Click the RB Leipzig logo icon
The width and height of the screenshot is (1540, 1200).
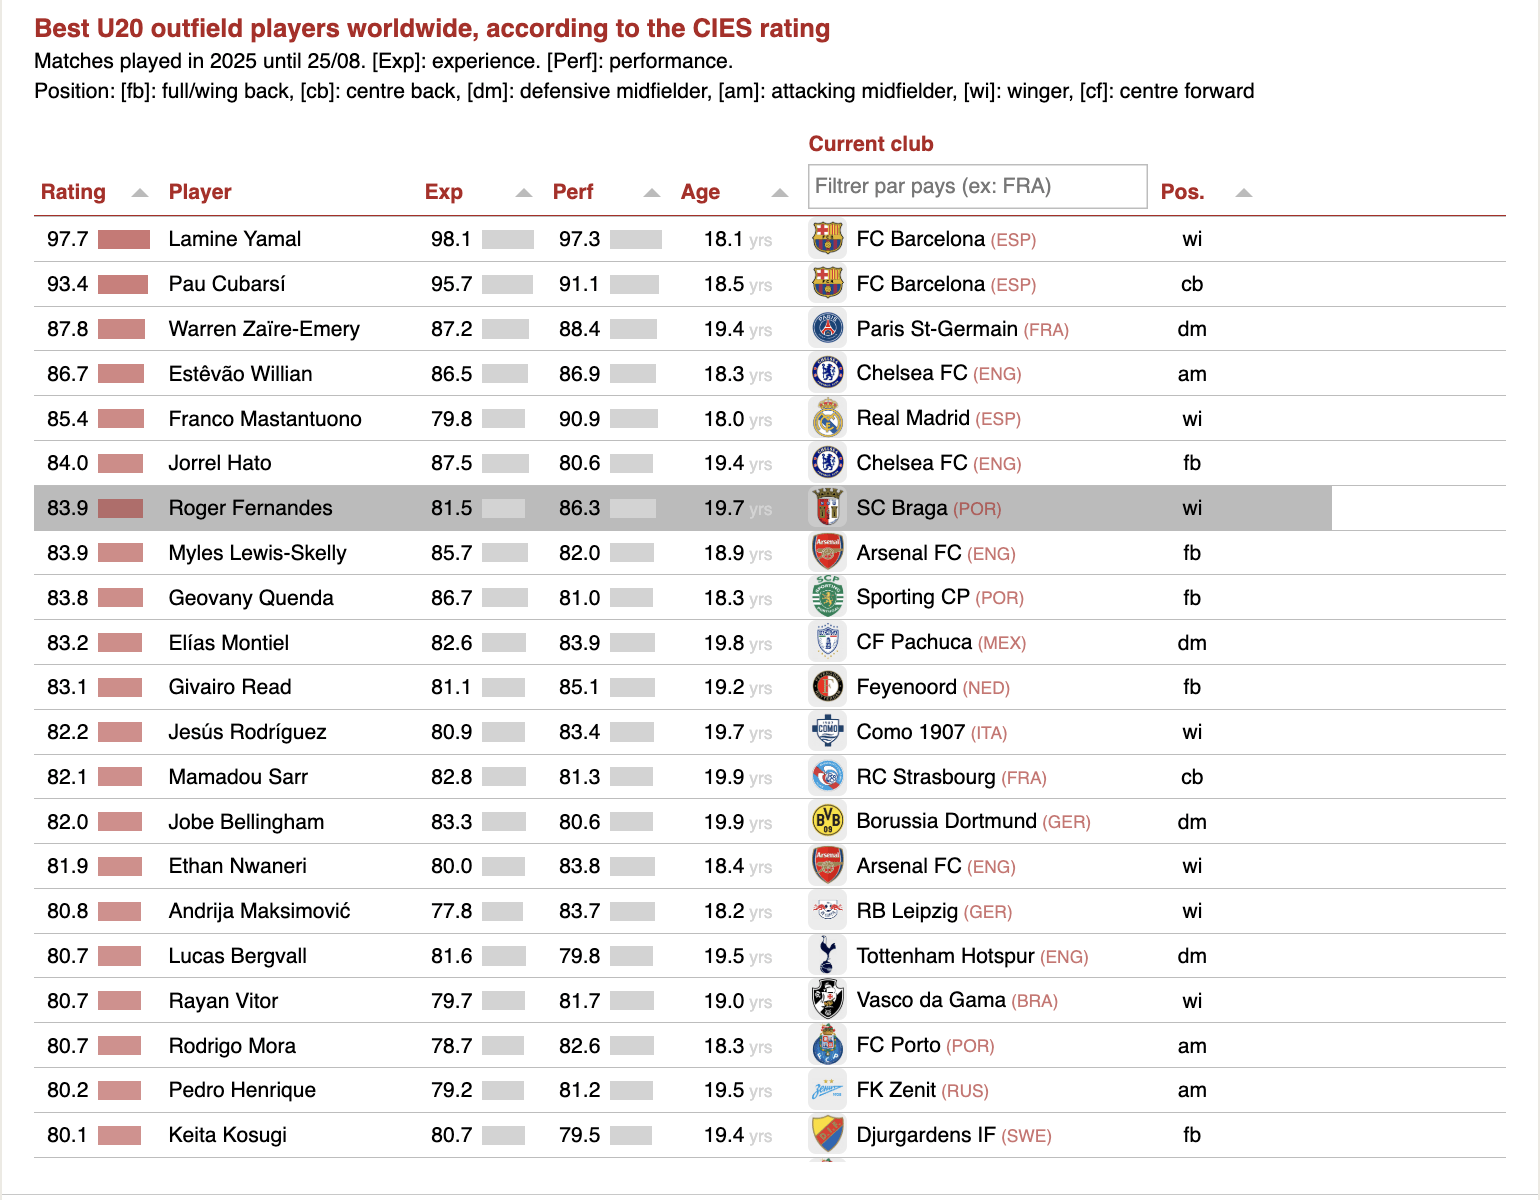pyautogui.click(x=828, y=911)
